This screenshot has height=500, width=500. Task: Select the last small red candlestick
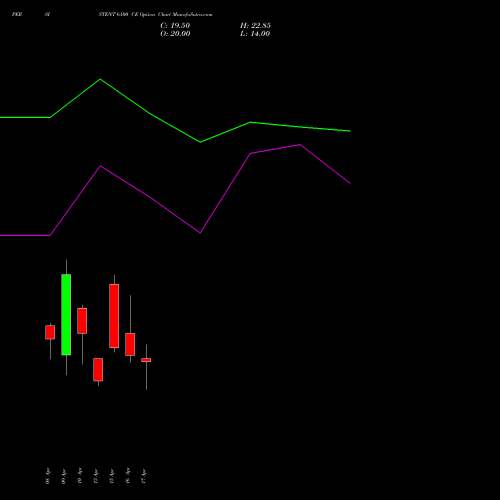tap(146, 360)
